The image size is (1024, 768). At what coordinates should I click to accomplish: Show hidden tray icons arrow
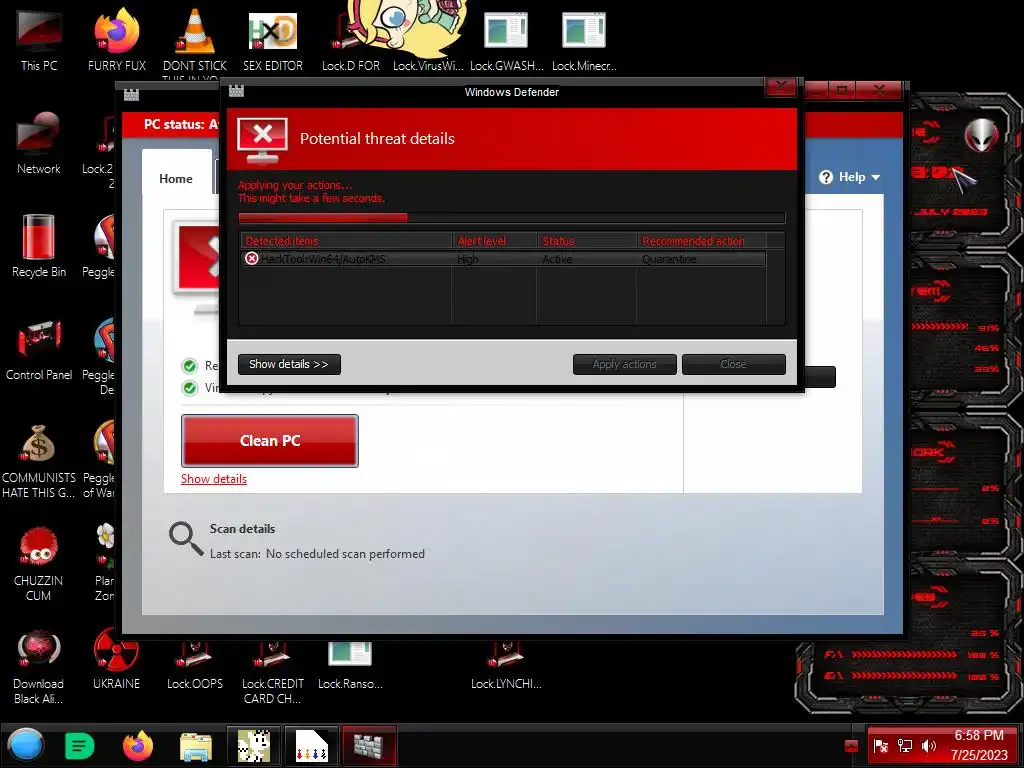tap(851, 746)
